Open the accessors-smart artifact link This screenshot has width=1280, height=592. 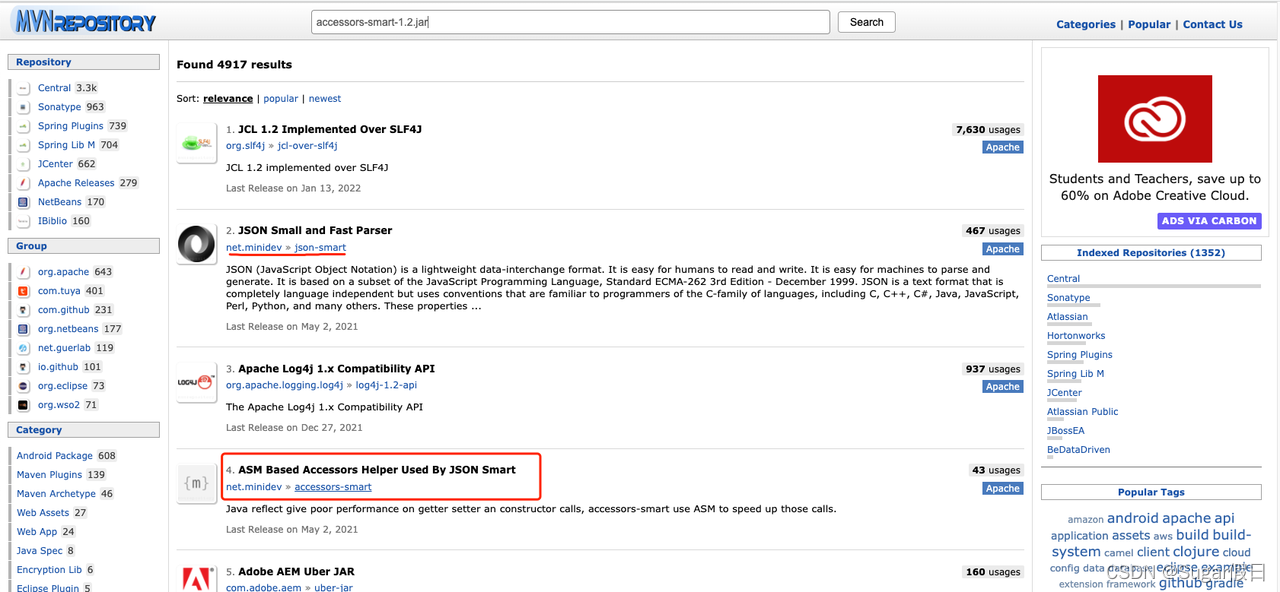(333, 487)
